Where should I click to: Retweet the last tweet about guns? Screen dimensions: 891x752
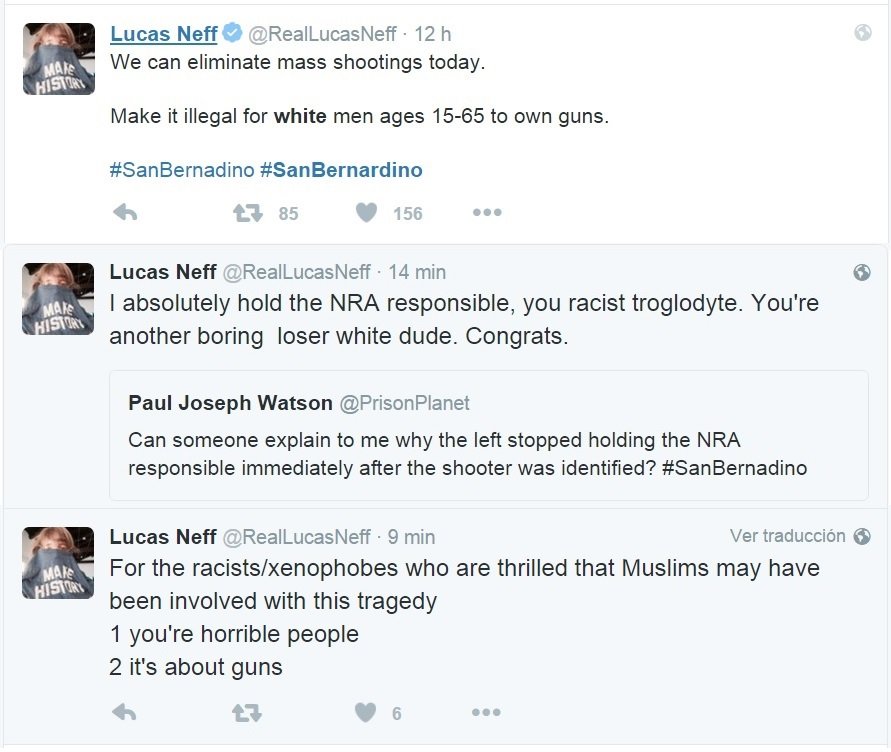pyautogui.click(x=247, y=712)
